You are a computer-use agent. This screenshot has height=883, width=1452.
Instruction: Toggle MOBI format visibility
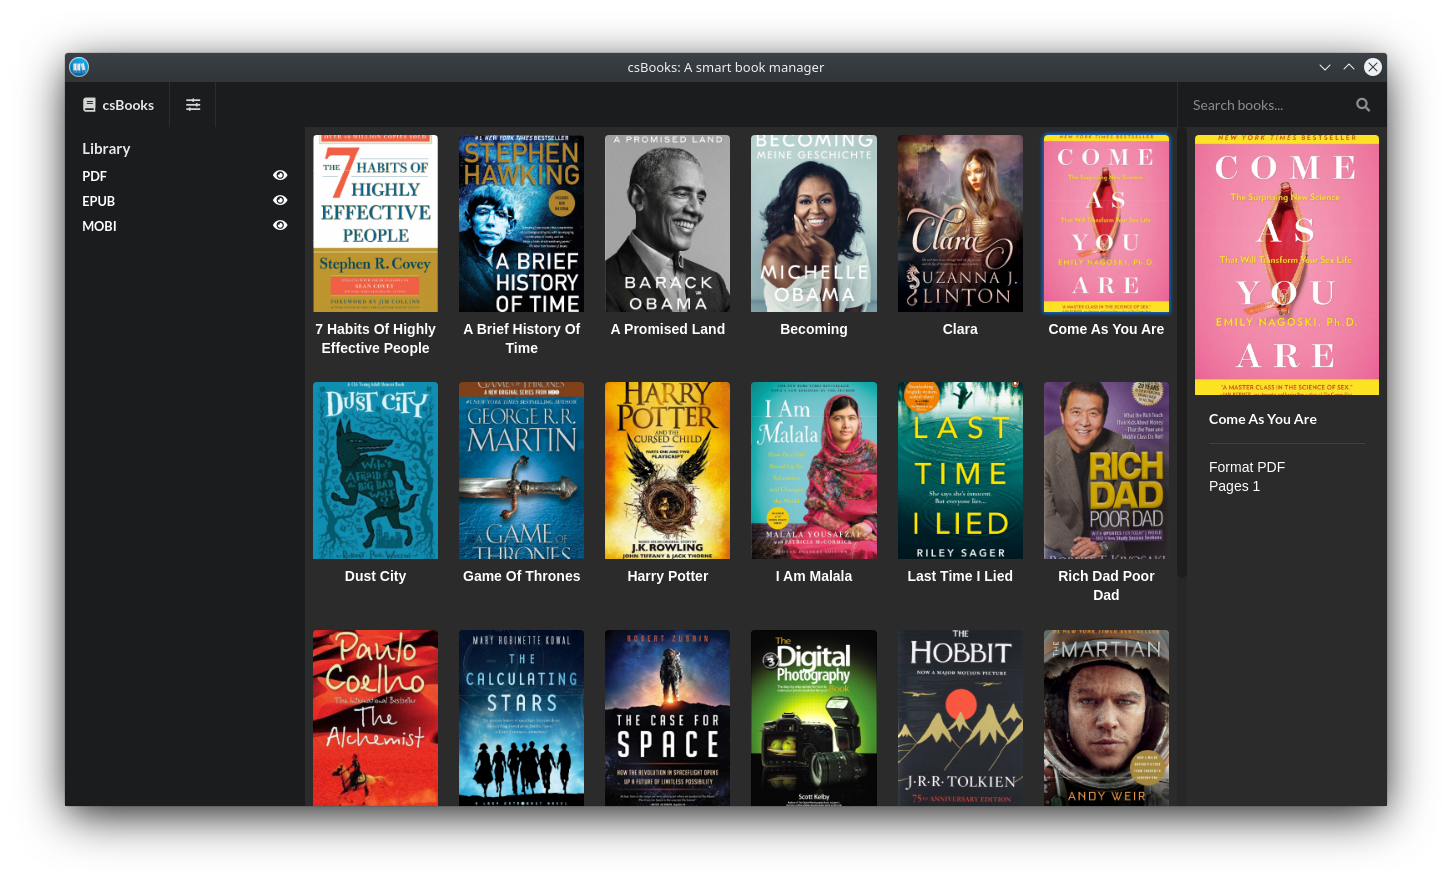click(x=280, y=225)
